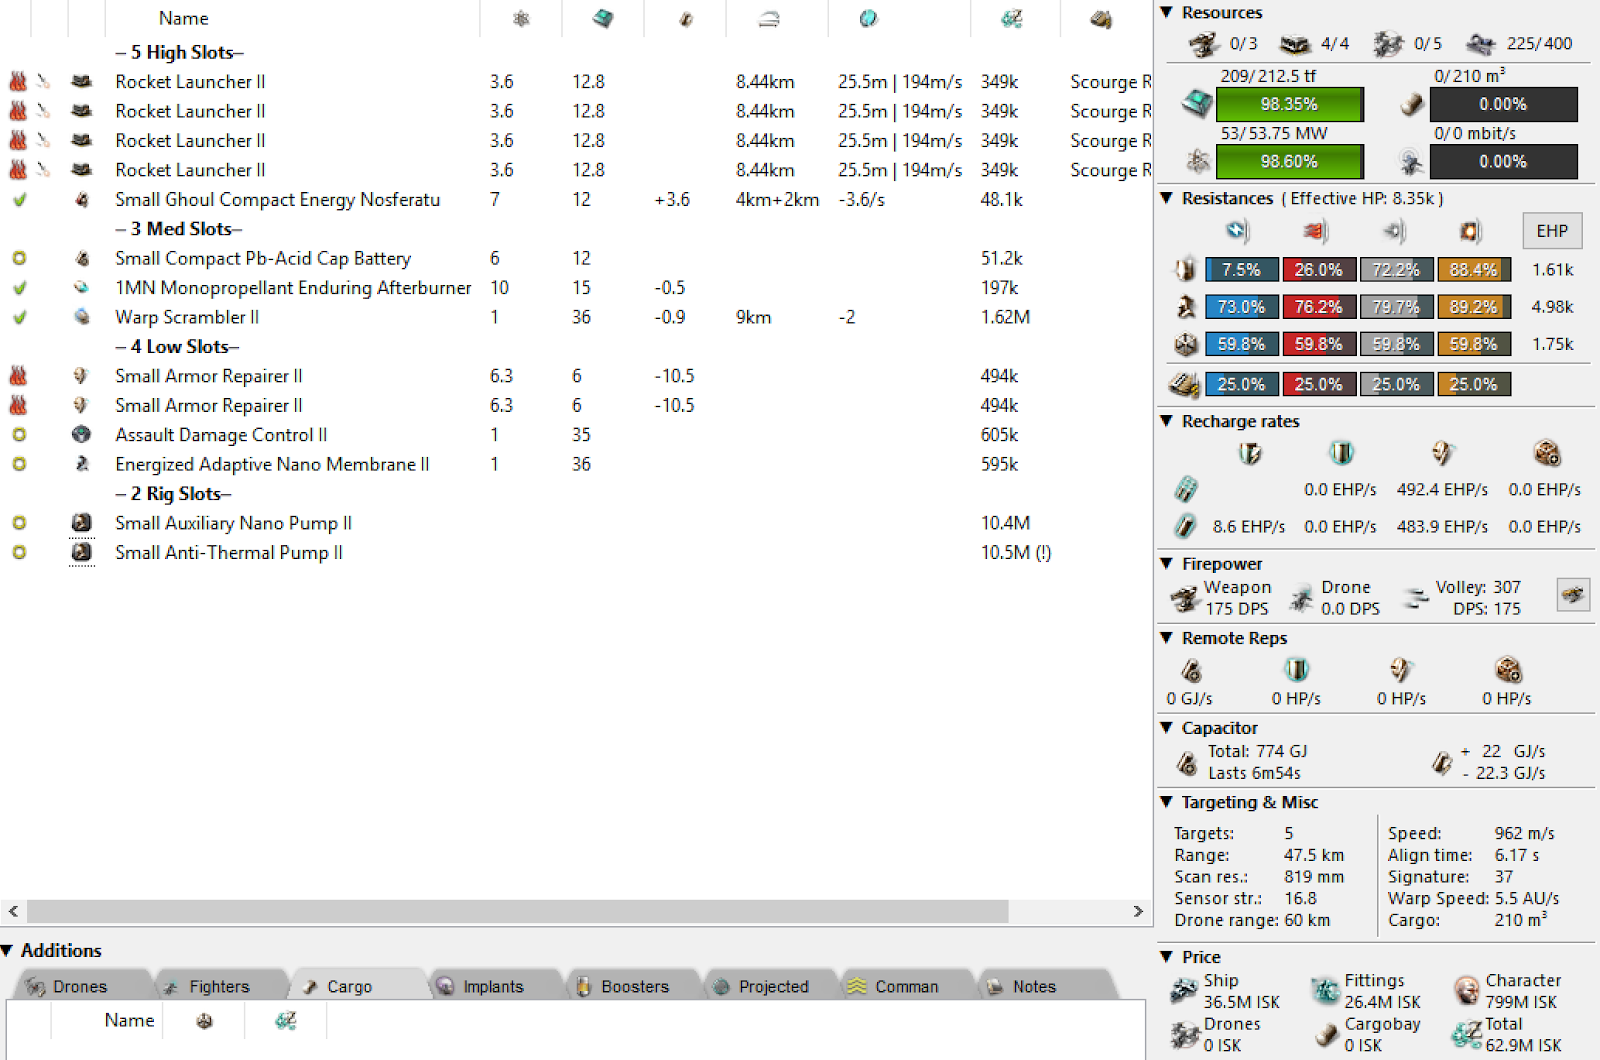The image size is (1600, 1060).
Task: Toggle 1MN Monopropellant Enduring Afterburner active state
Action: [x=19, y=288]
